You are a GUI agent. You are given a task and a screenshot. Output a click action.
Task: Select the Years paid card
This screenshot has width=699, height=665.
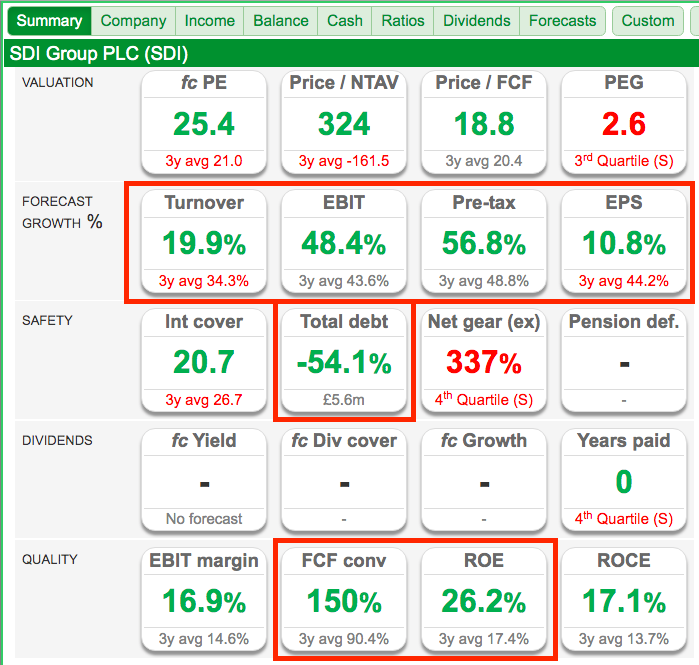point(624,480)
